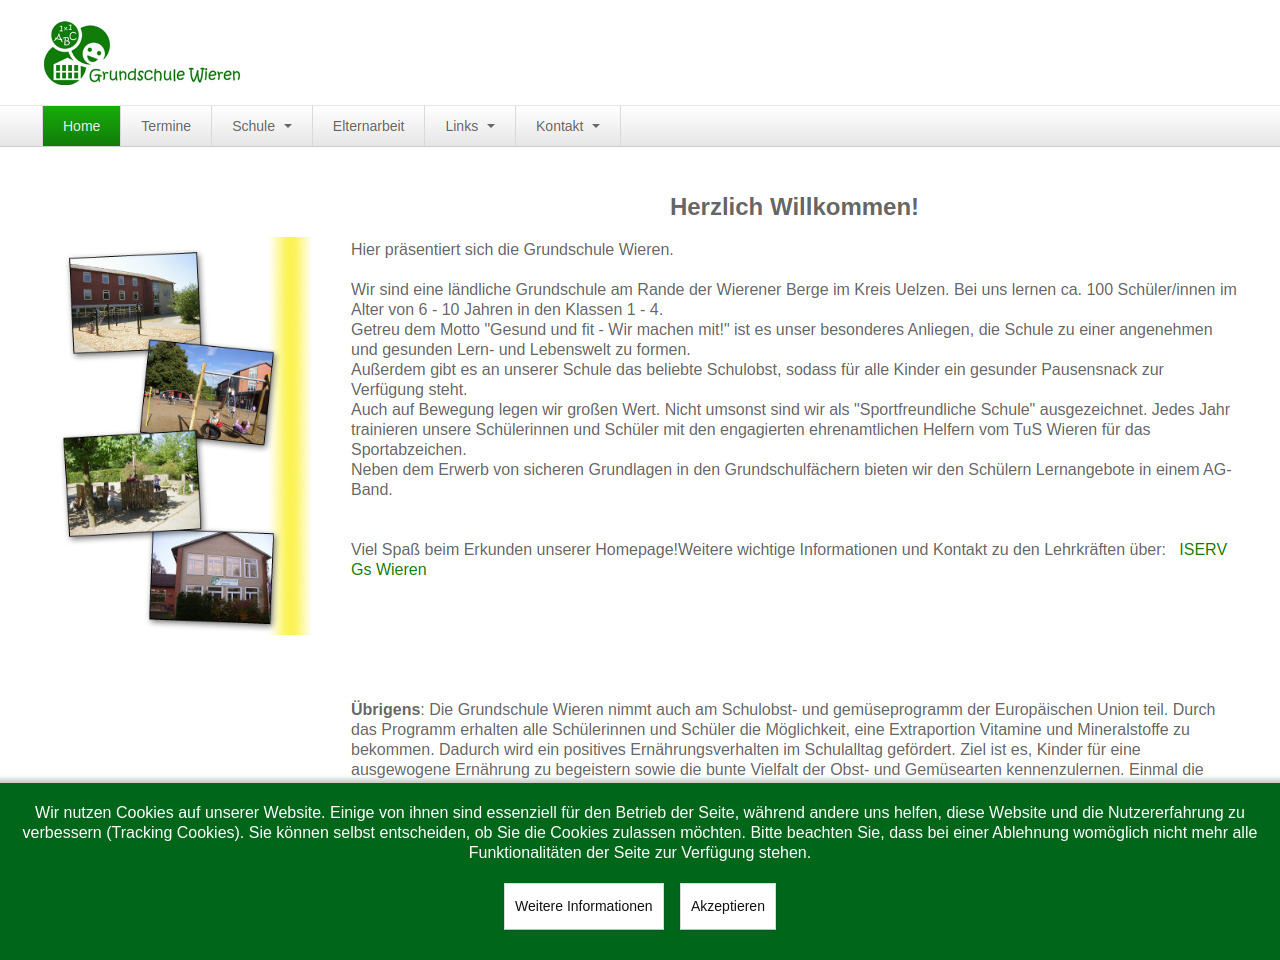Open the Elternarbeit menu item
The width and height of the screenshot is (1280, 960).
tap(368, 126)
